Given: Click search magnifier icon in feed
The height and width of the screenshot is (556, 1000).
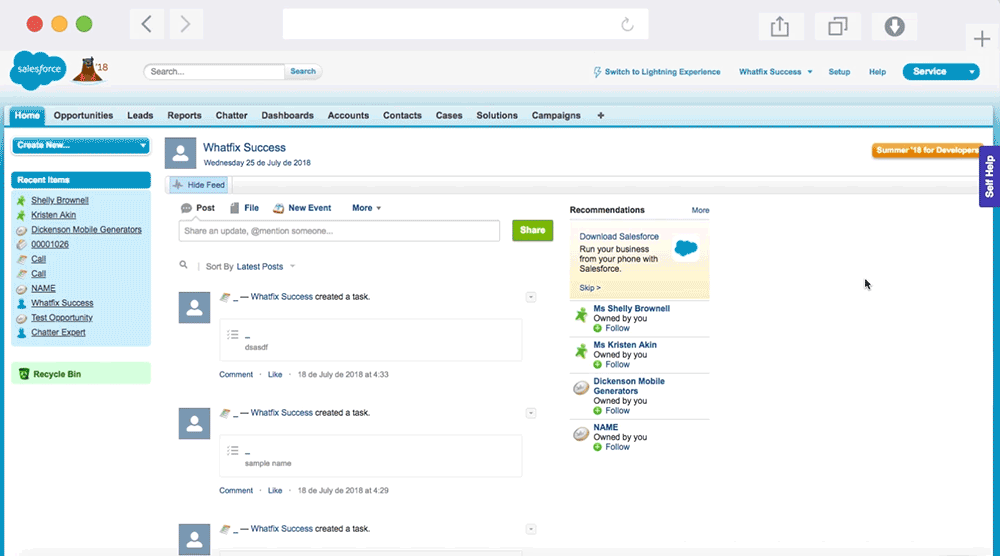Looking at the screenshot, I should point(184,265).
